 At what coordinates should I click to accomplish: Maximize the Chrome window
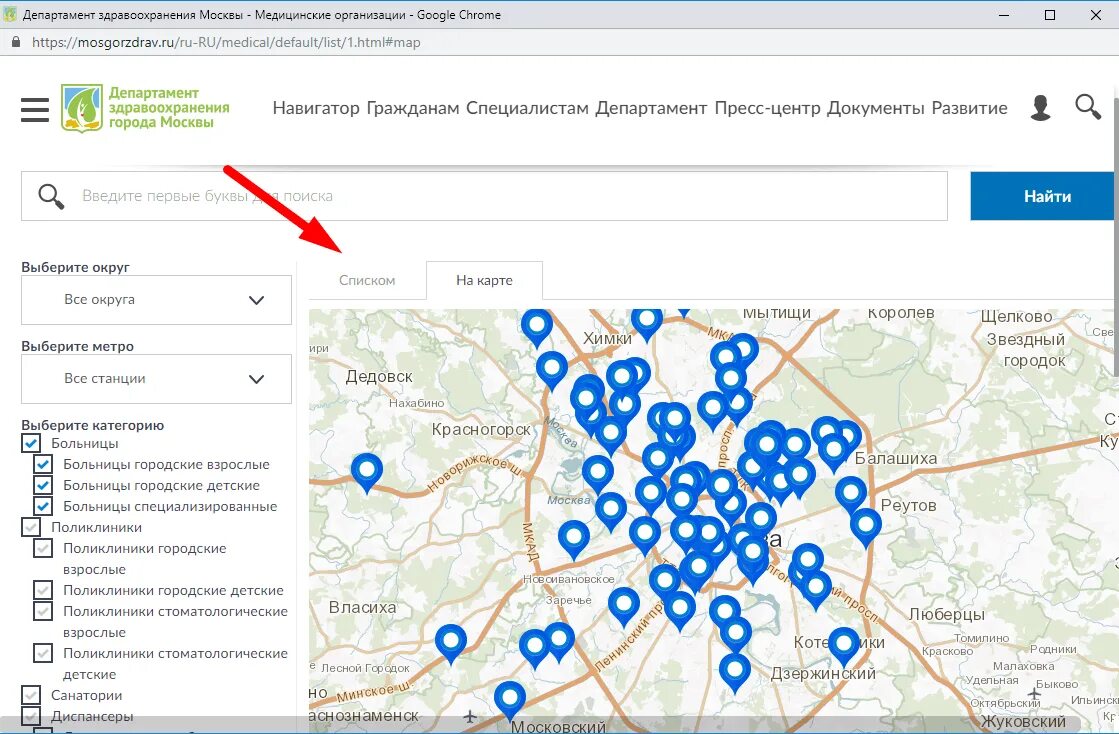[1050, 15]
